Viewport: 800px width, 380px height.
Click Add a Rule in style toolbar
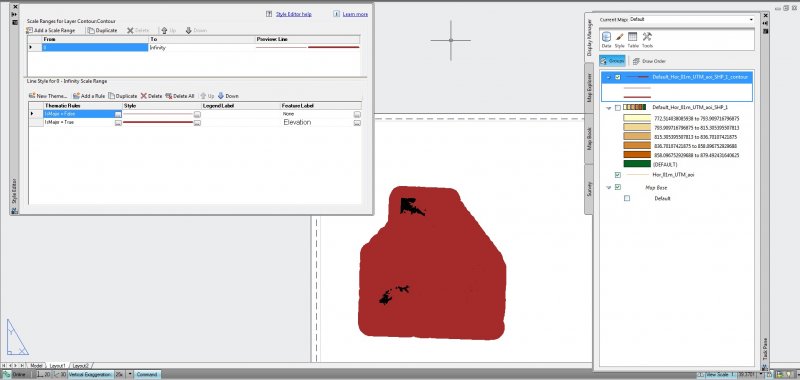89,96
